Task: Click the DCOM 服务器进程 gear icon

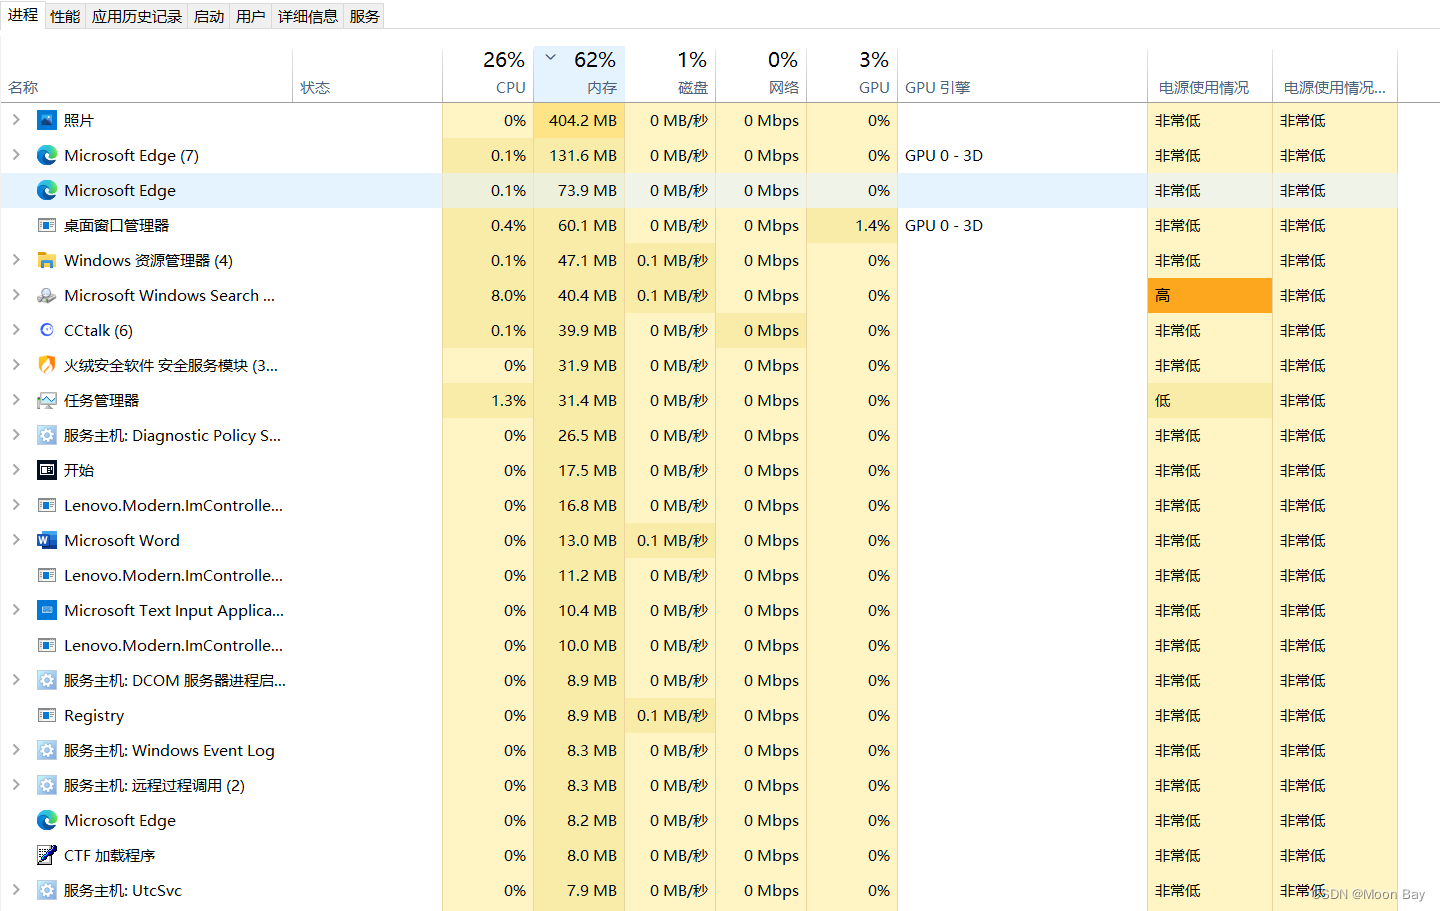Action: (46, 680)
